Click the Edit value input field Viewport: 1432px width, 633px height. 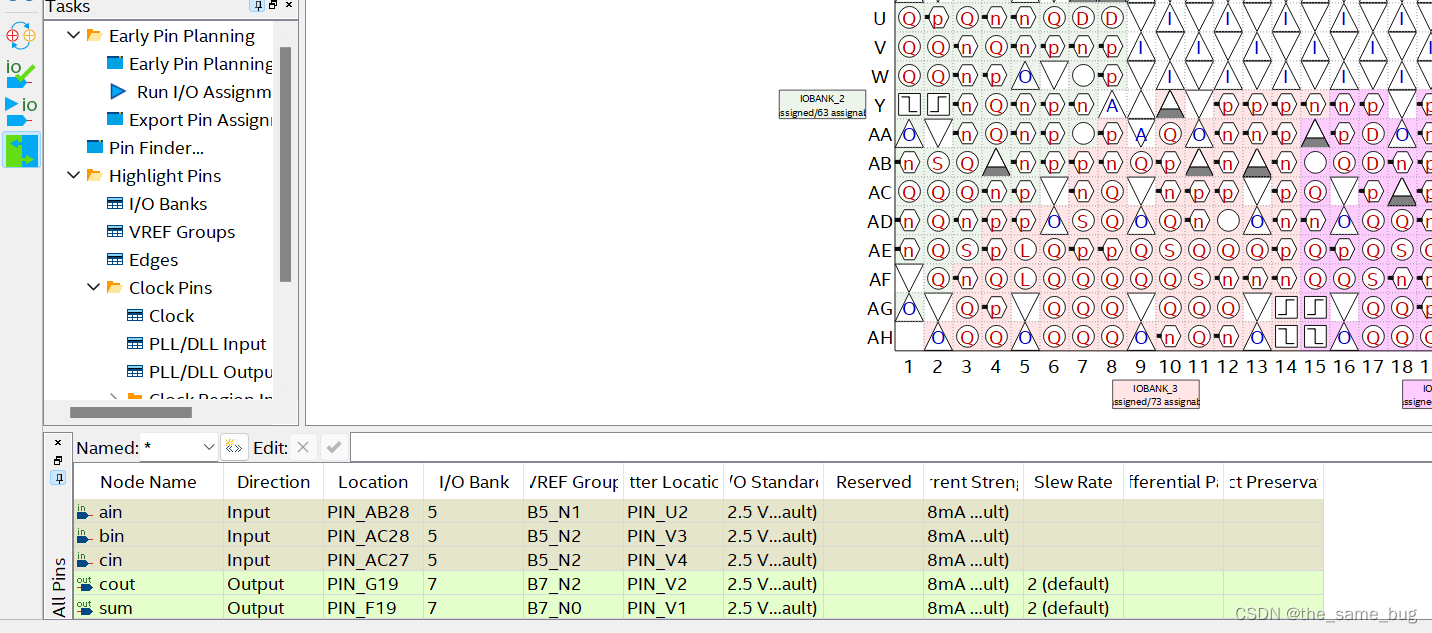pos(890,447)
